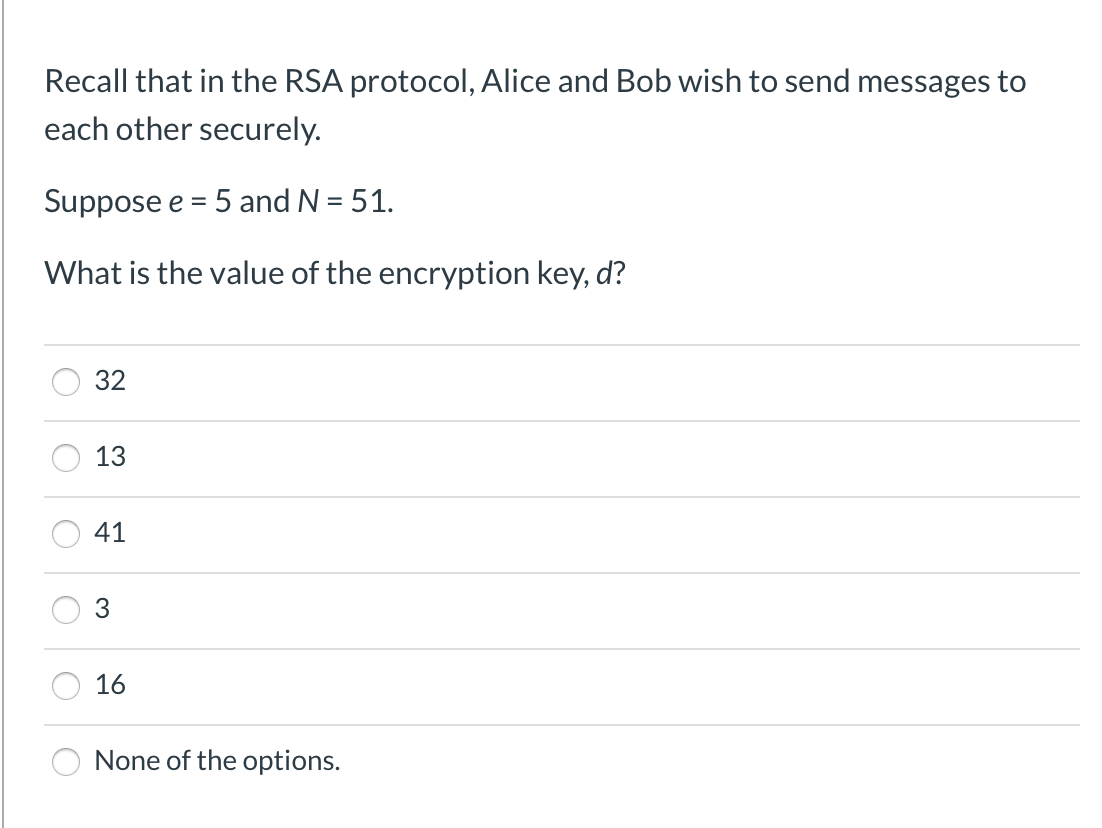Viewport: 1102px width, 828px height.
Task: Select the radio button for answer 16
Action: tap(65, 685)
